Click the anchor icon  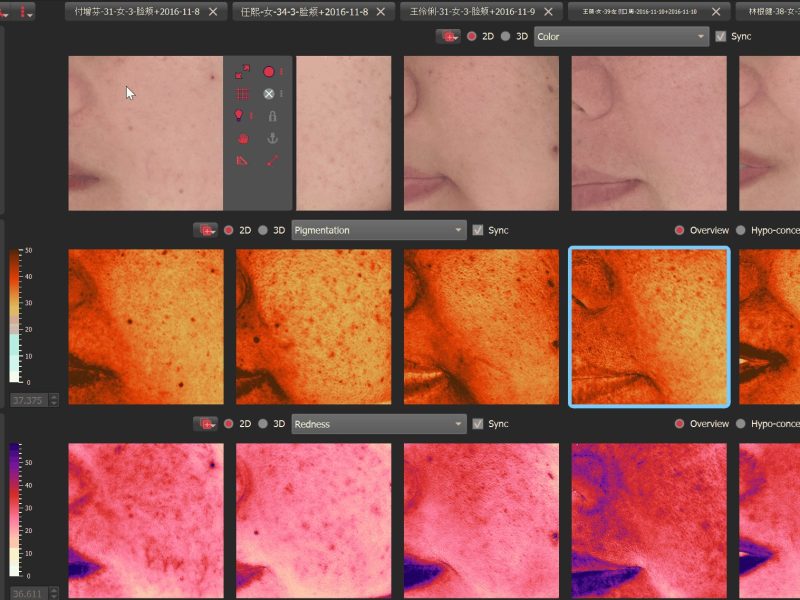272,139
